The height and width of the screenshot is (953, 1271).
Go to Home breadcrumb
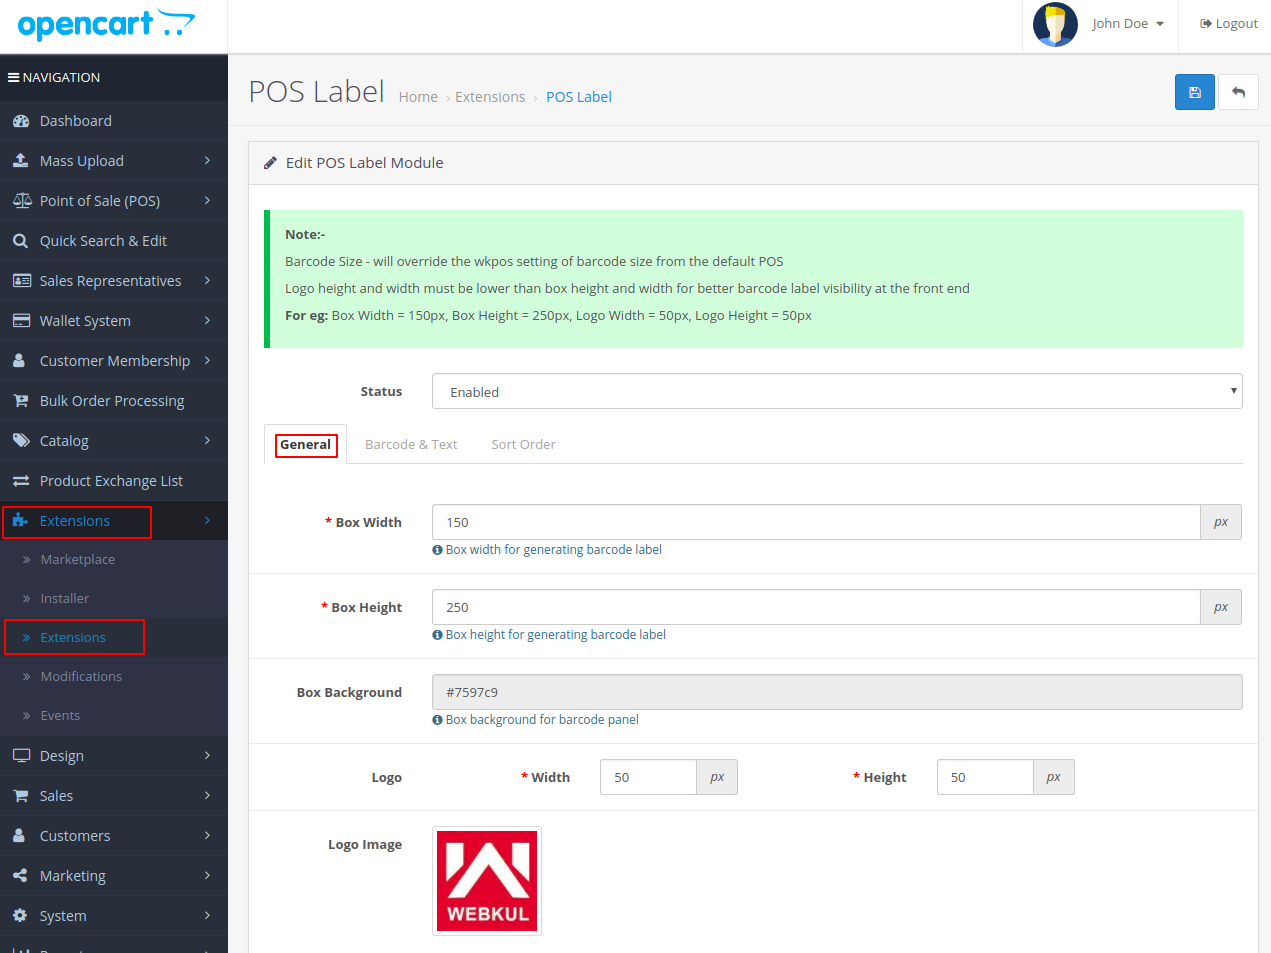tap(418, 97)
